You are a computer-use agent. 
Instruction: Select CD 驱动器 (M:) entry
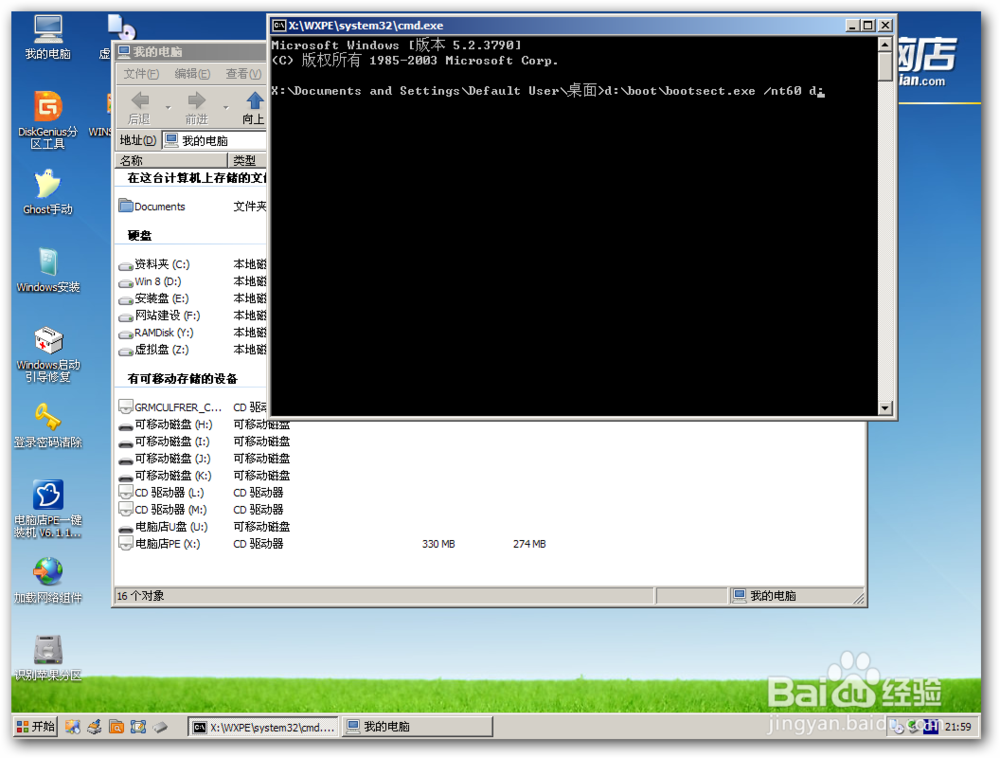163,509
